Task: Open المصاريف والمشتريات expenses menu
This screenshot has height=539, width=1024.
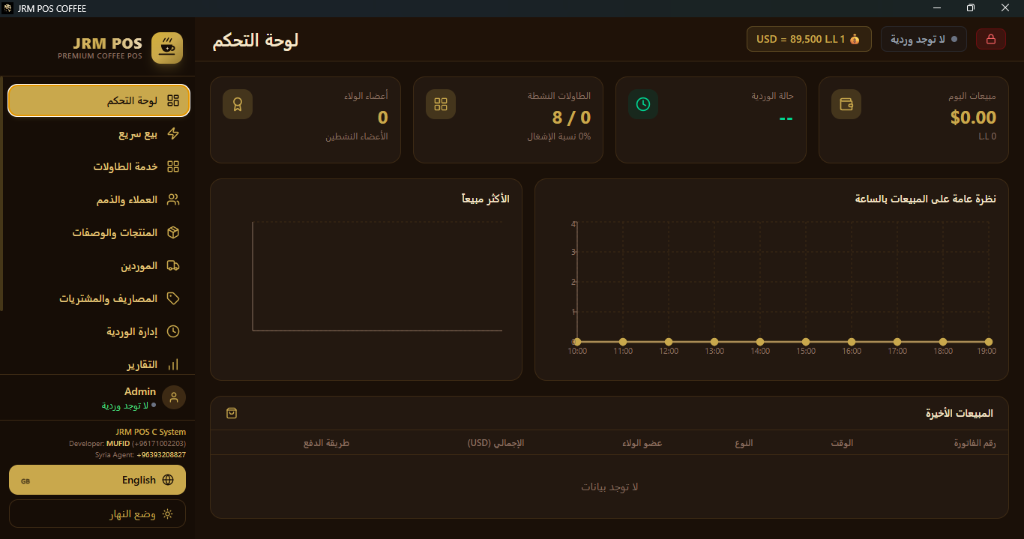Action: tap(99, 299)
